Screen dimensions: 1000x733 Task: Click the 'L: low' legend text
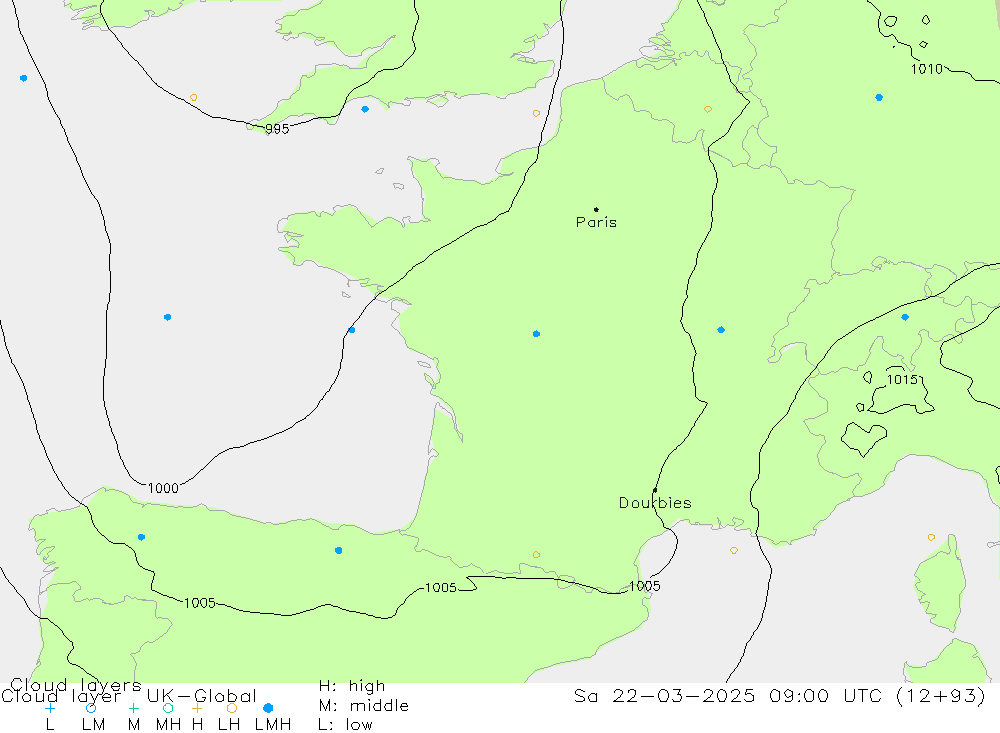[x=345, y=725]
